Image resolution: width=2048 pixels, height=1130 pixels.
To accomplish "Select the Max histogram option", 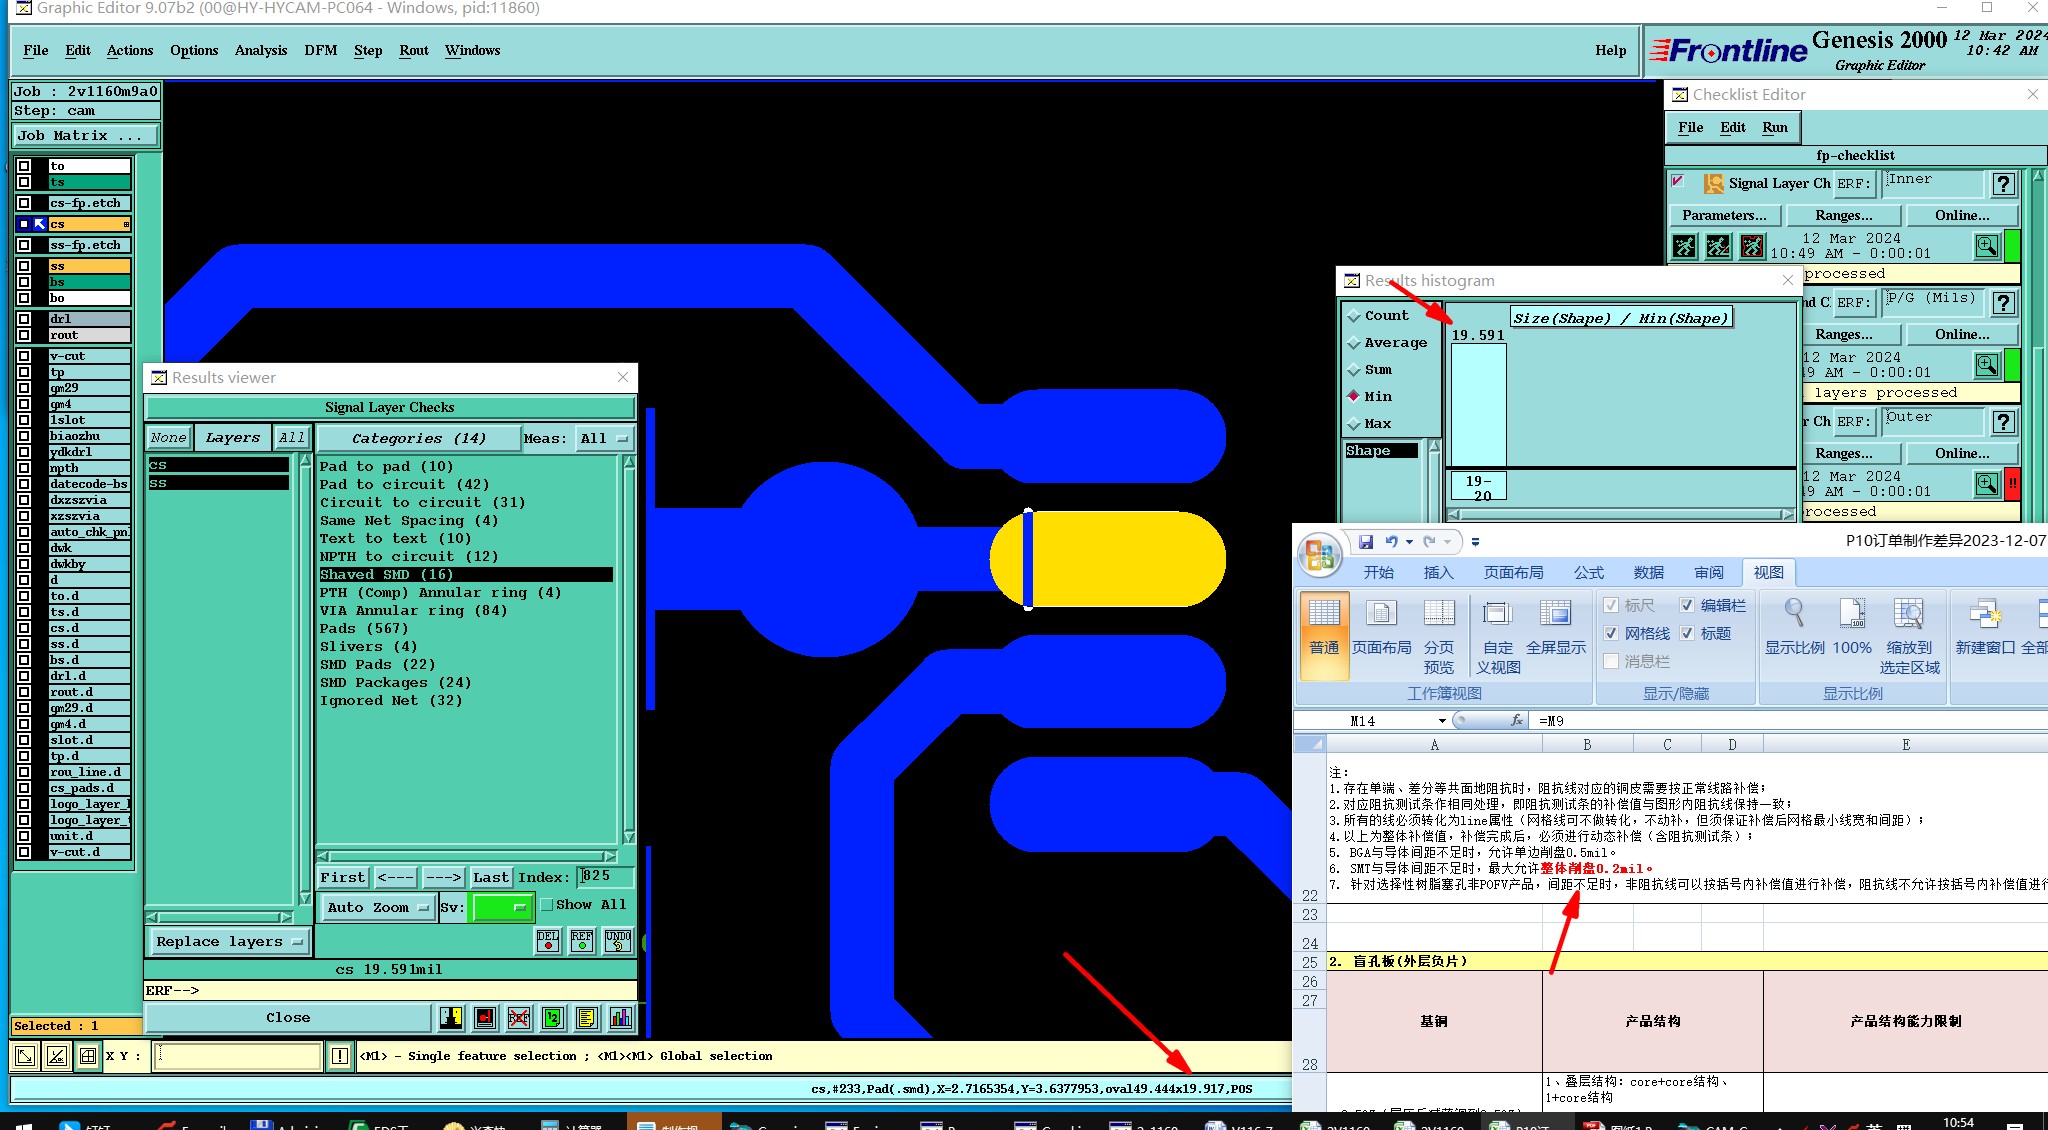I will [1355, 424].
